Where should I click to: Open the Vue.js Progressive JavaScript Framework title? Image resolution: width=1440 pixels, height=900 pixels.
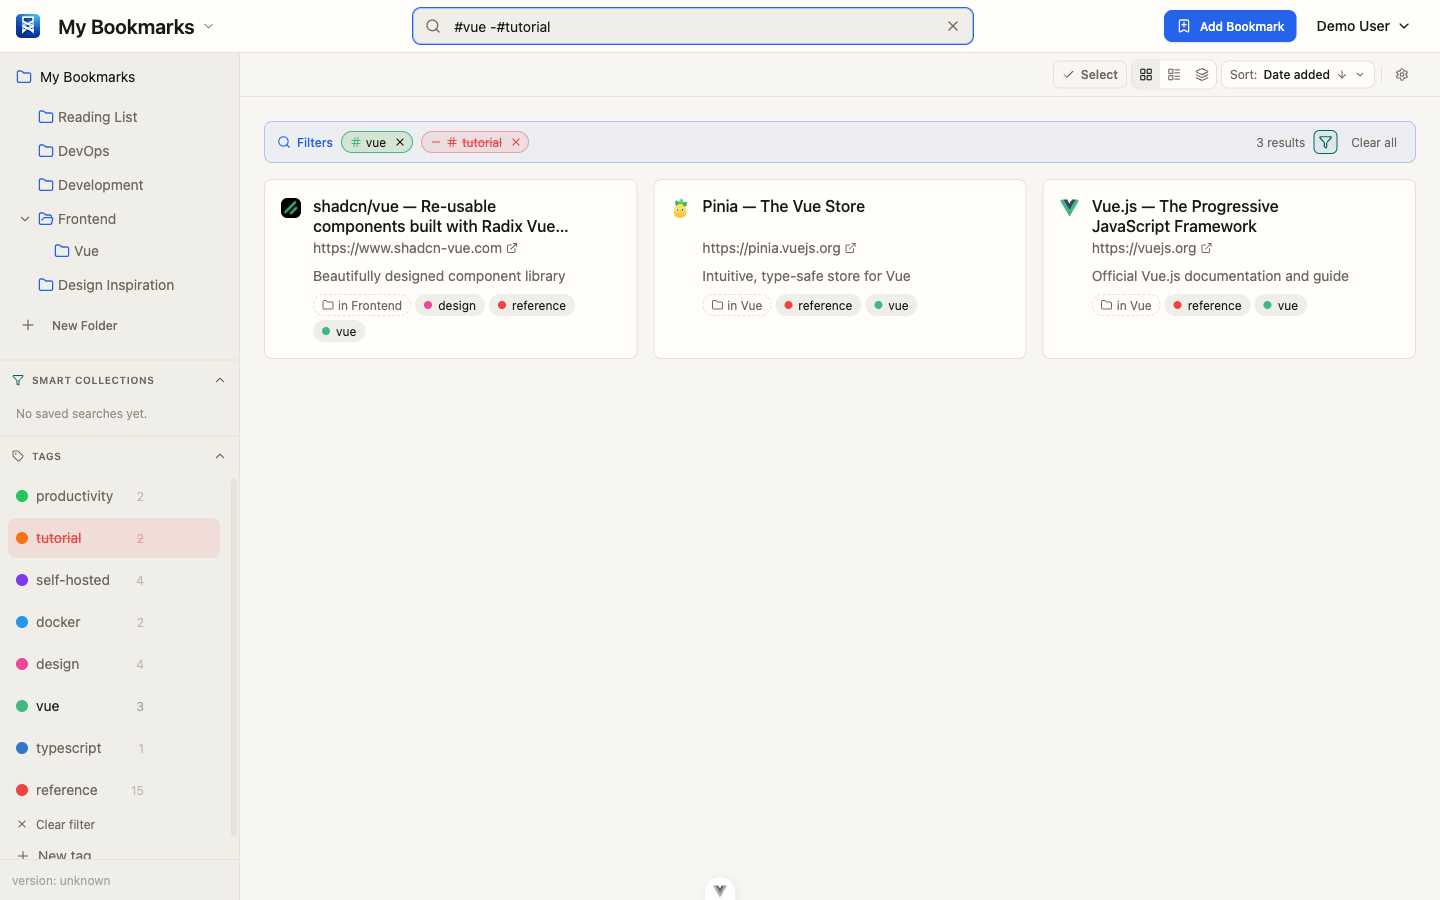click(x=1185, y=216)
